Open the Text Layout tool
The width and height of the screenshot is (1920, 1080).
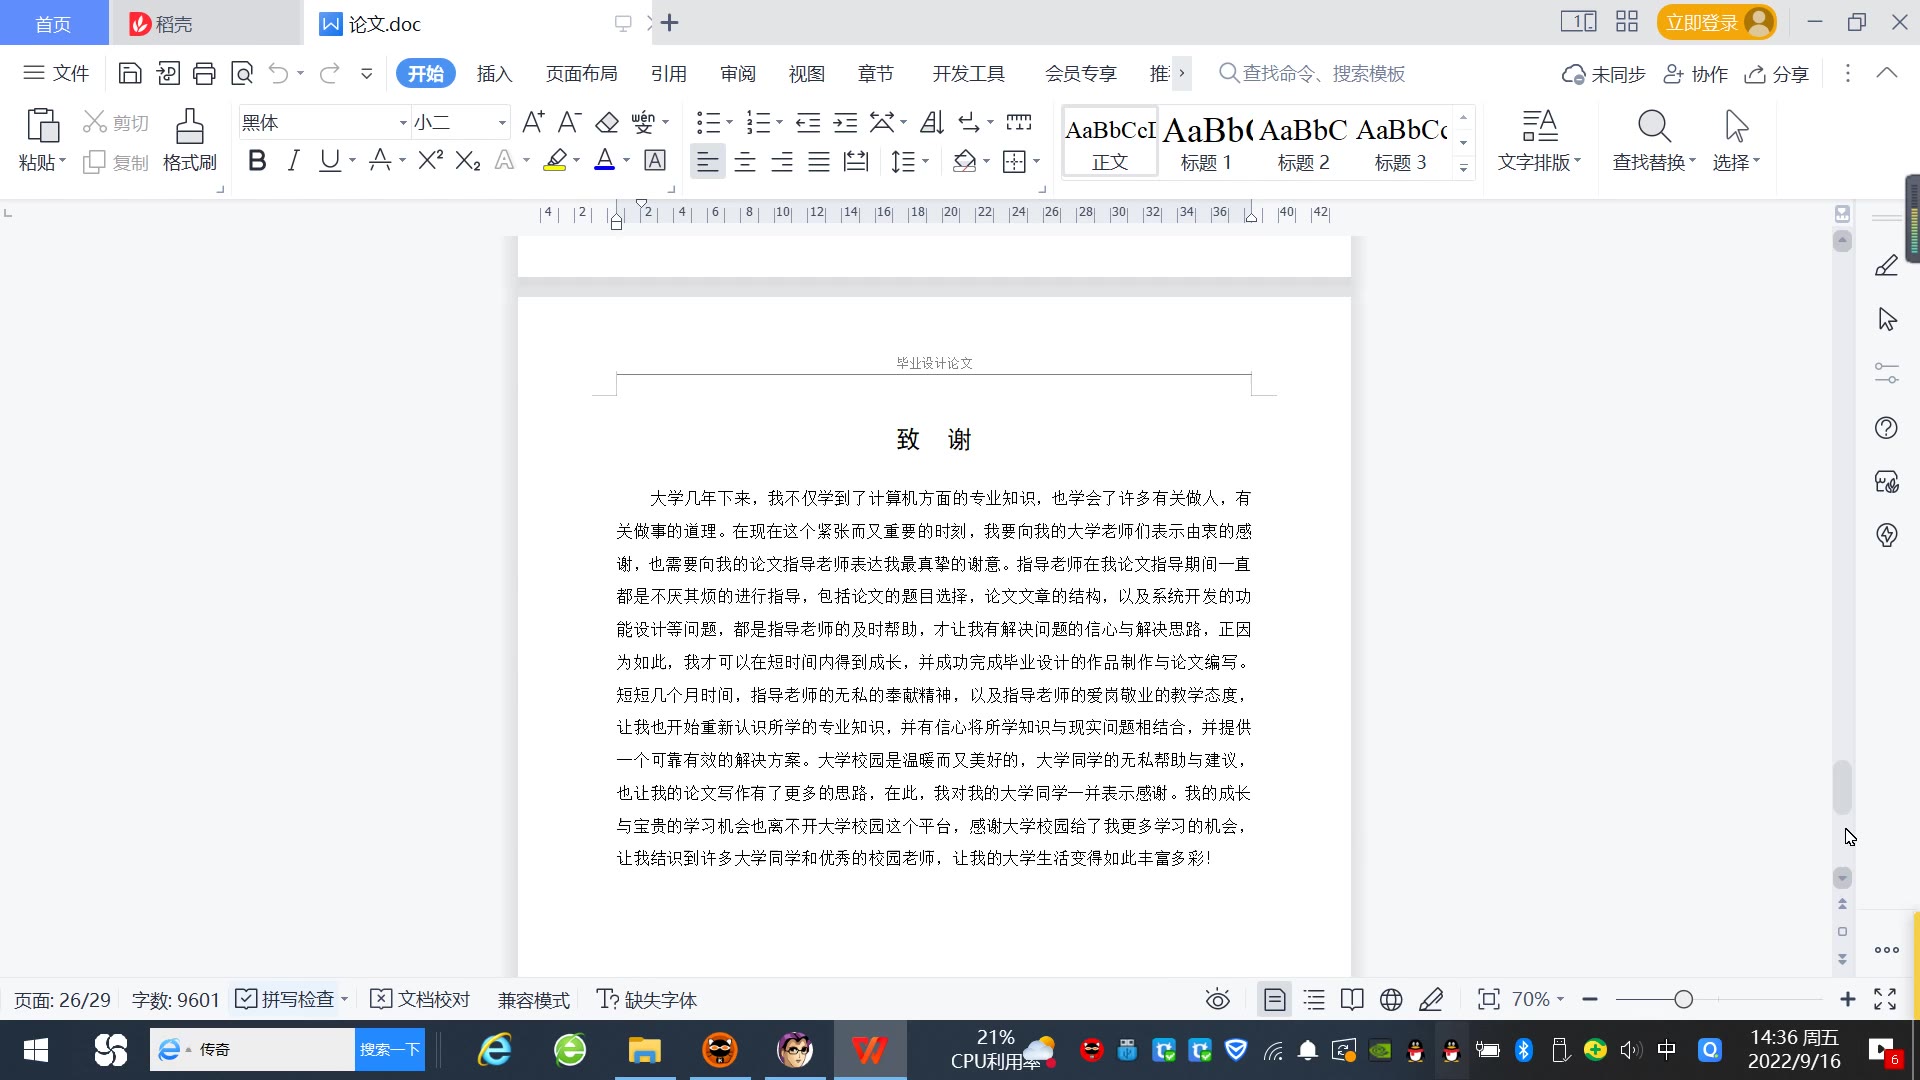1539,139
